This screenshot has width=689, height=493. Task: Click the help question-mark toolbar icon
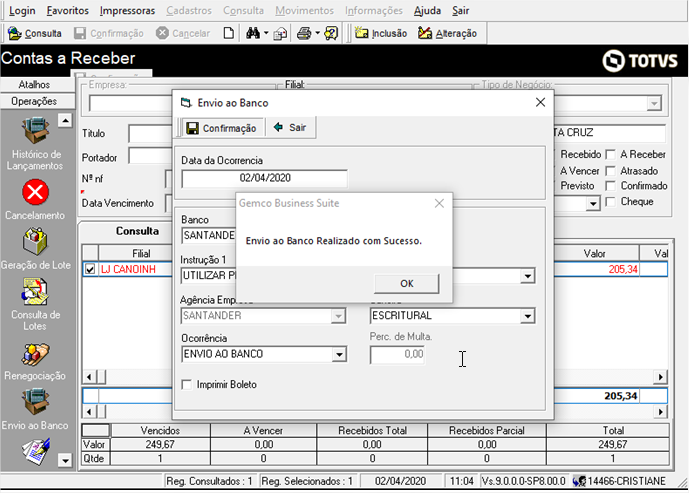coord(331,33)
